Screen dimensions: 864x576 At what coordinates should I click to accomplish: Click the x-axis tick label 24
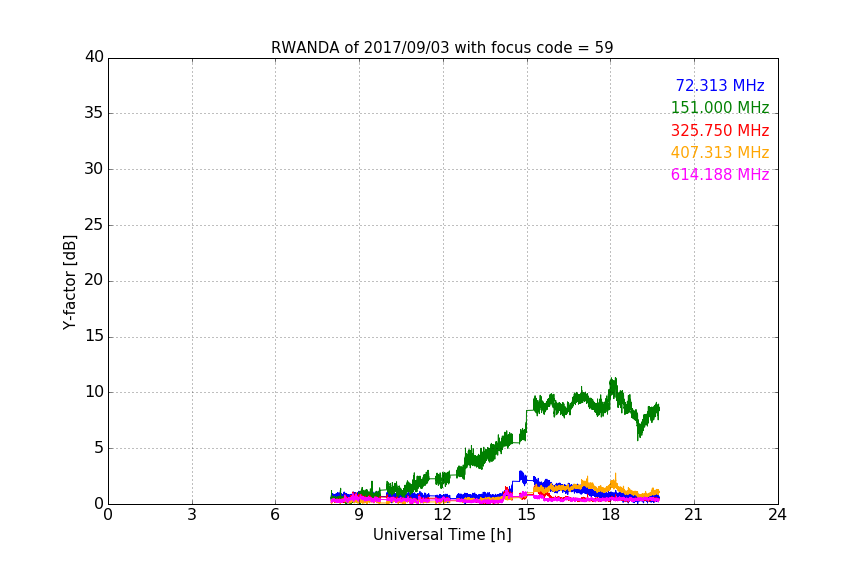tap(777, 515)
